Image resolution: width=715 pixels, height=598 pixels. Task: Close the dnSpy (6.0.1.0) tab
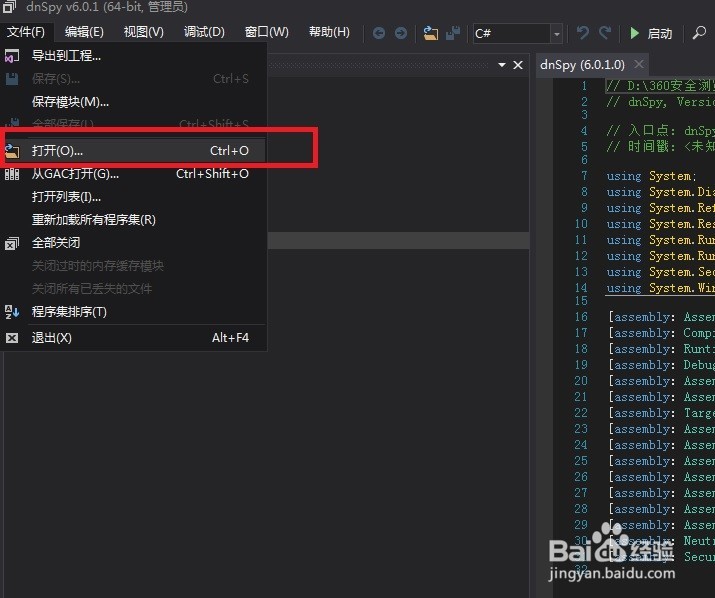point(639,64)
